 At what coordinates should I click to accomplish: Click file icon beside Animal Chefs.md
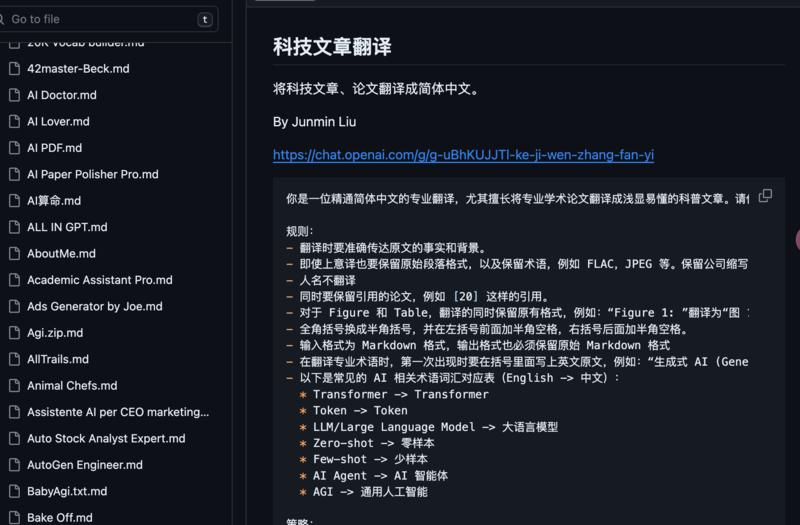click(x=14, y=386)
